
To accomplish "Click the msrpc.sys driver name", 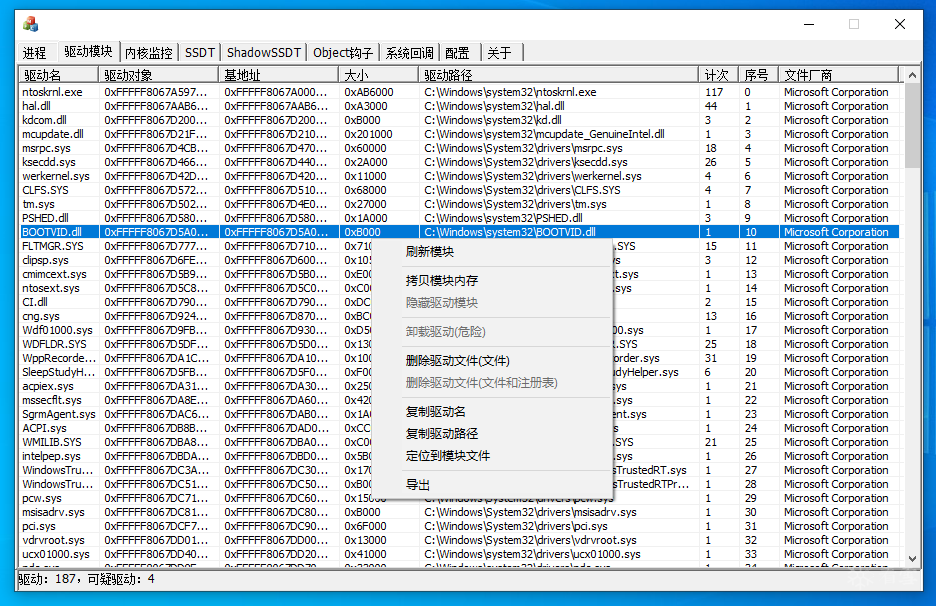I will (x=47, y=148).
